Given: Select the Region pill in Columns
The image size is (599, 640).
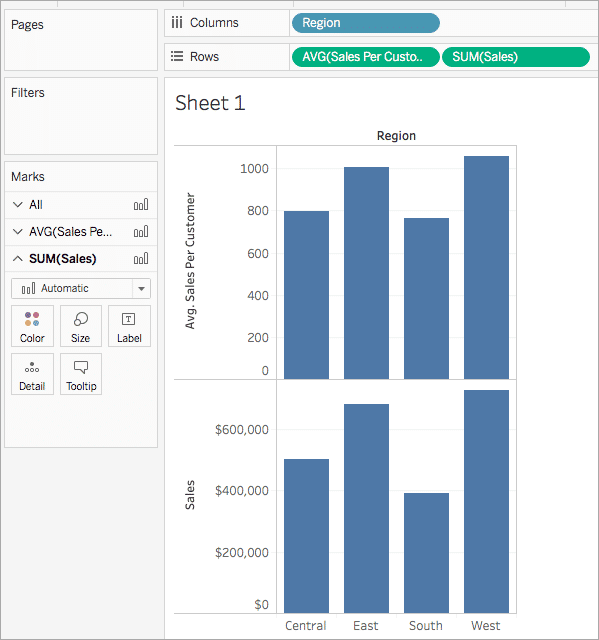Looking at the screenshot, I should pos(366,23).
